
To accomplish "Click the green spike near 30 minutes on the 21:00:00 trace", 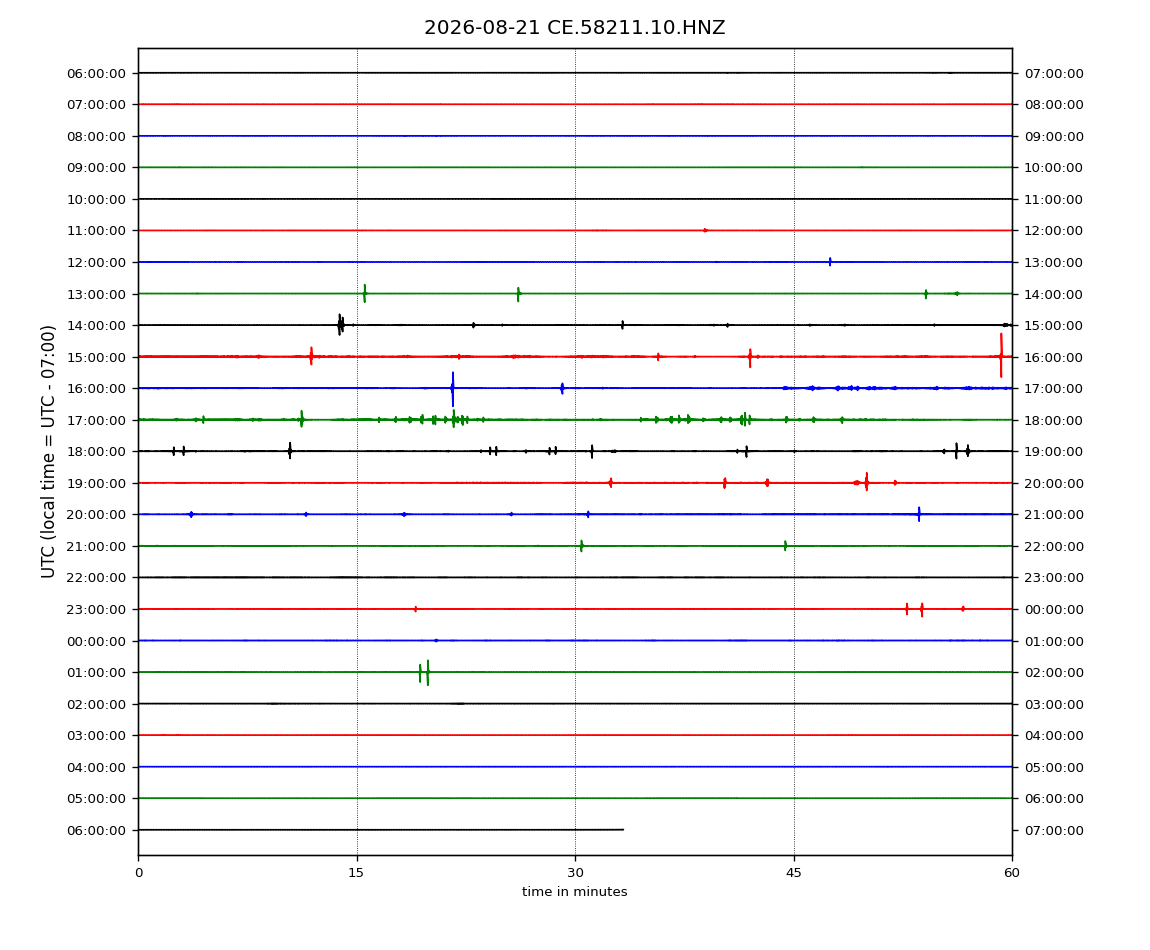I will click(x=582, y=546).
